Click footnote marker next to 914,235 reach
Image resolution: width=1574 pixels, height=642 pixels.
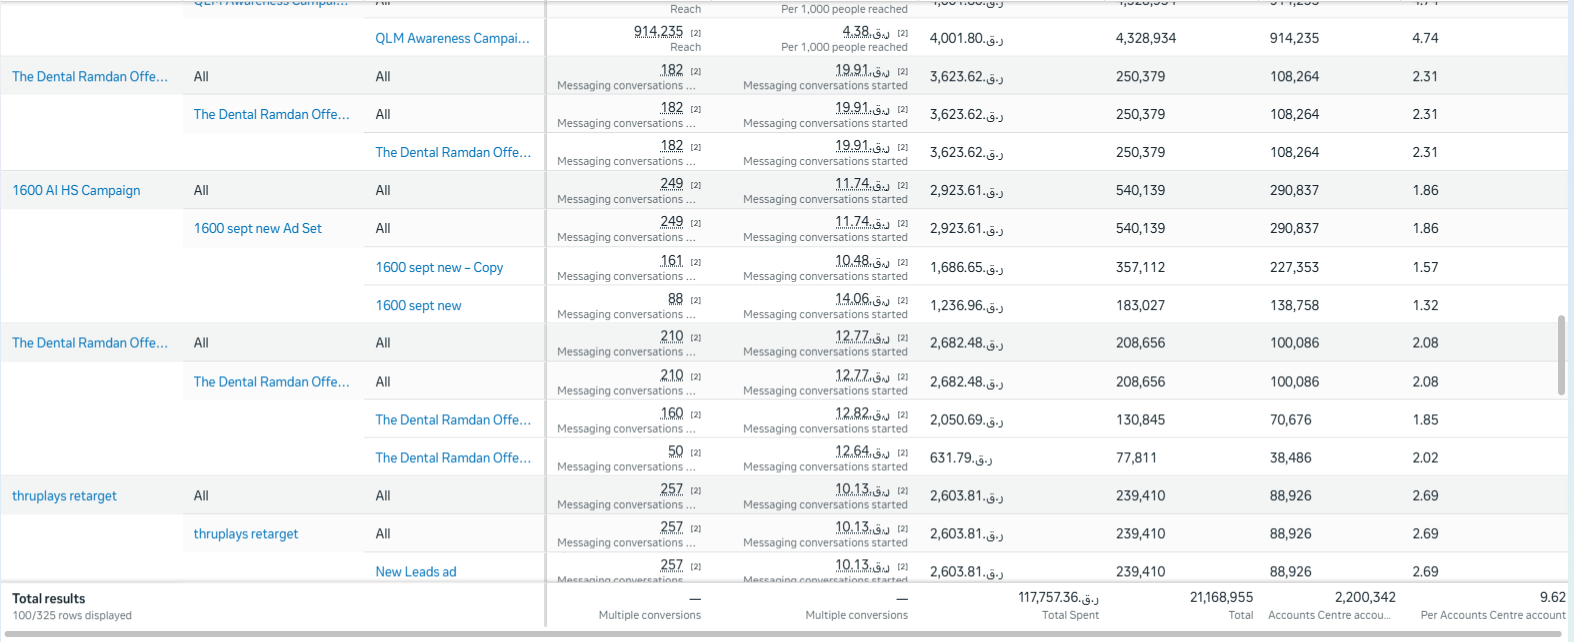point(696,33)
